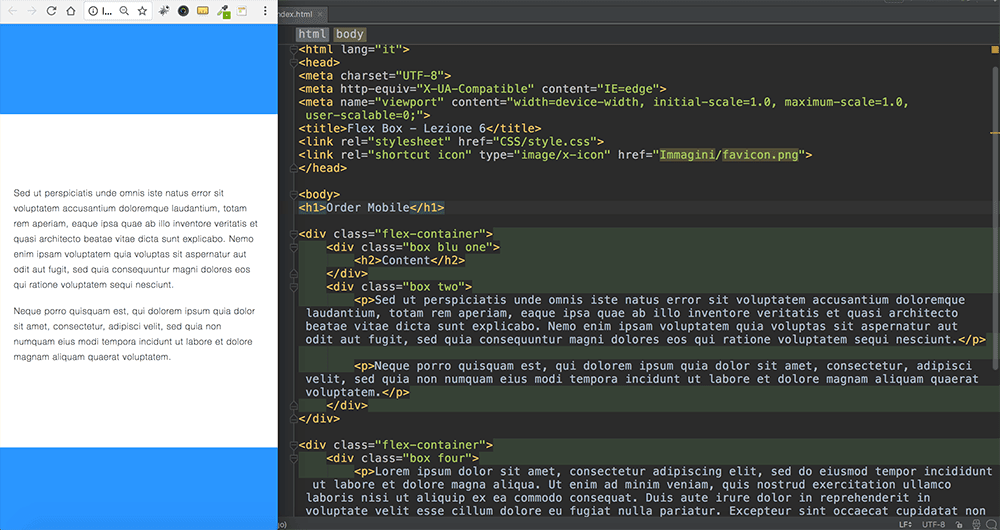Click the Neque porro paragraph in browser
The height and width of the screenshot is (530, 1000).
tap(135, 334)
